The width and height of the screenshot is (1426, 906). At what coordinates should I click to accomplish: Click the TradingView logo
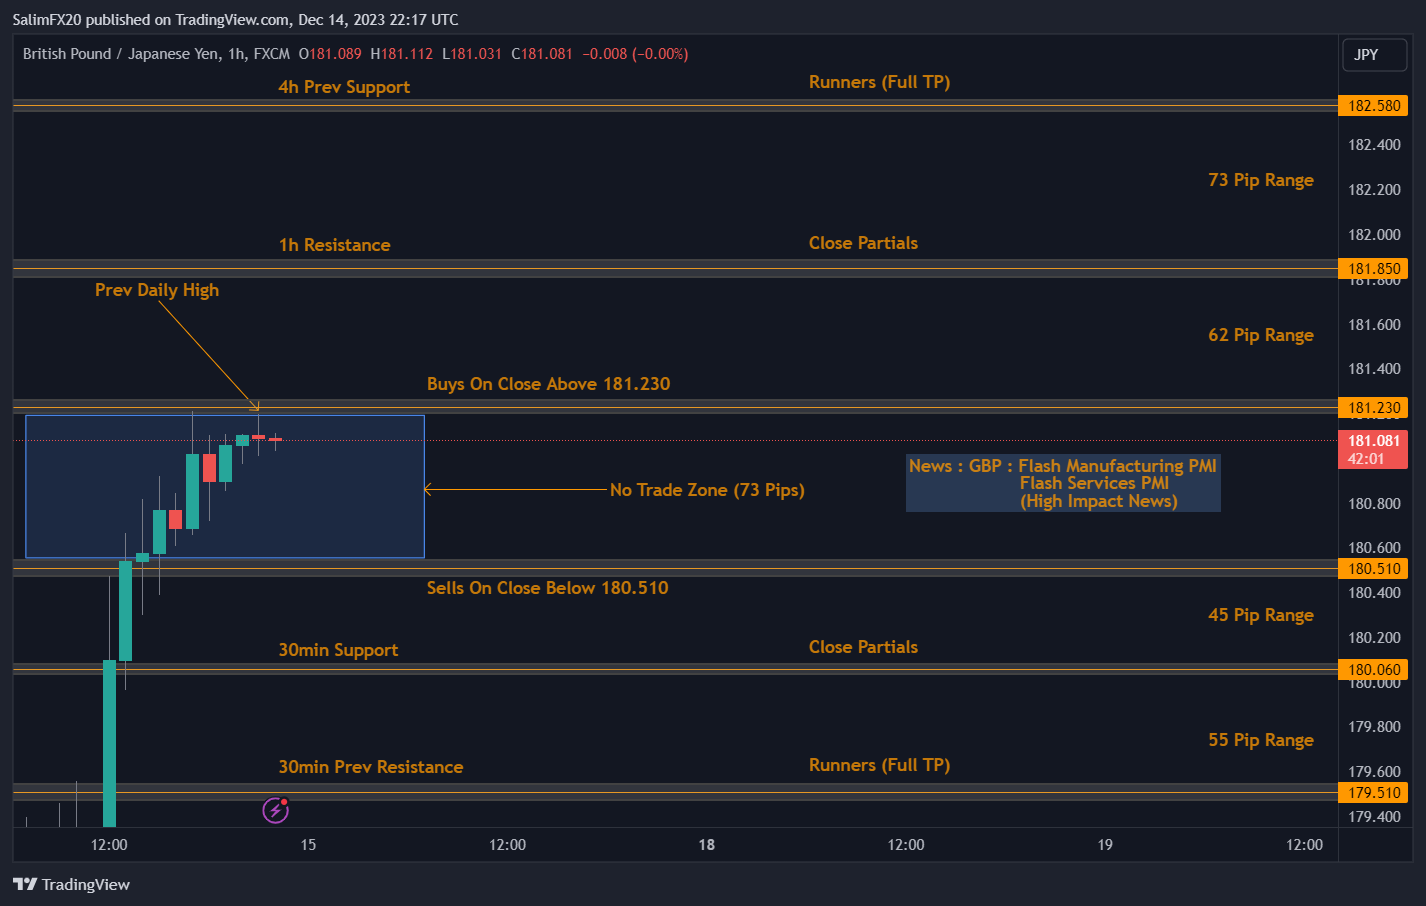[x=72, y=884]
